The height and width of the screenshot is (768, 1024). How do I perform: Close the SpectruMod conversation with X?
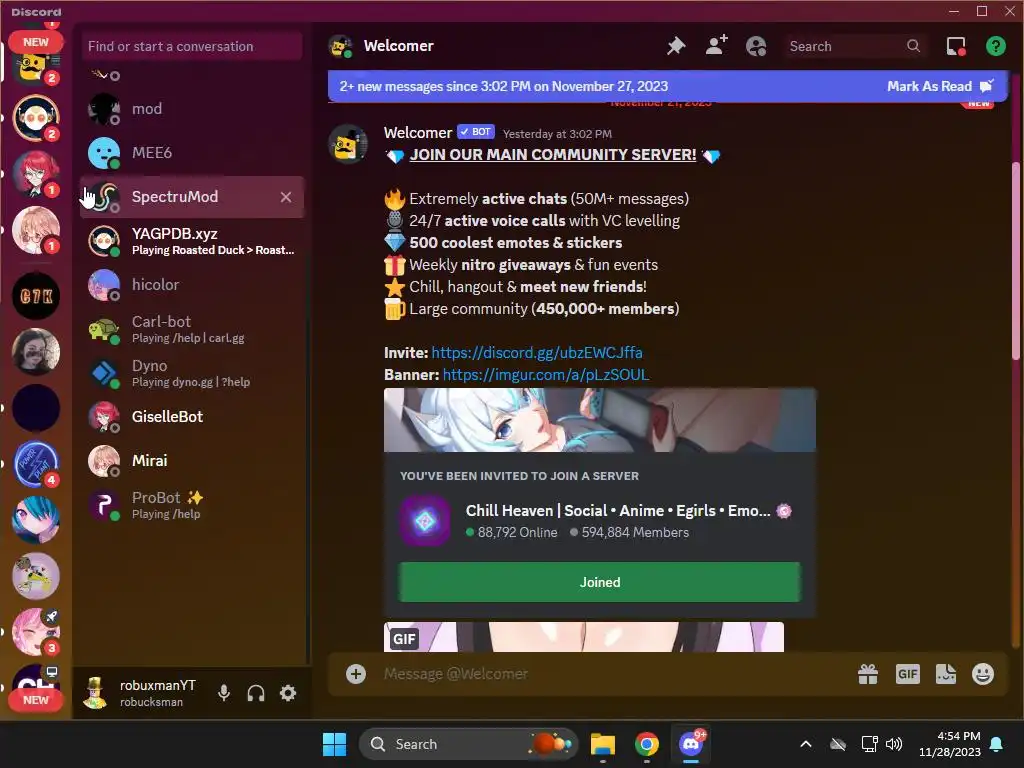point(286,197)
